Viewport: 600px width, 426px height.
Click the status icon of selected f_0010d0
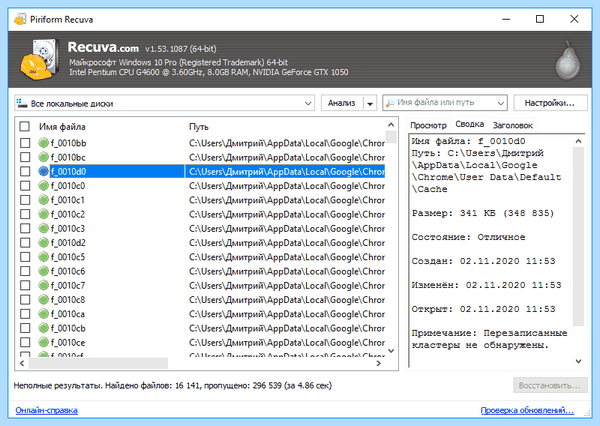(x=44, y=171)
